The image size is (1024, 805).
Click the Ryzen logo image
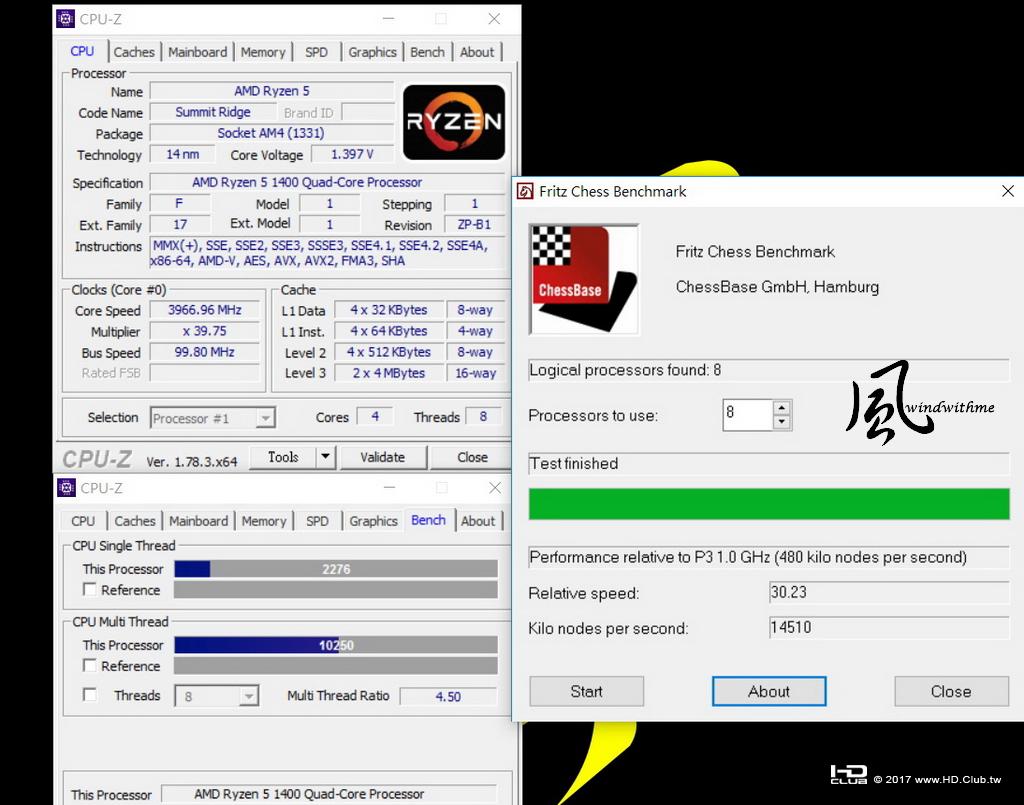pyautogui.click(x=454, y=122)
